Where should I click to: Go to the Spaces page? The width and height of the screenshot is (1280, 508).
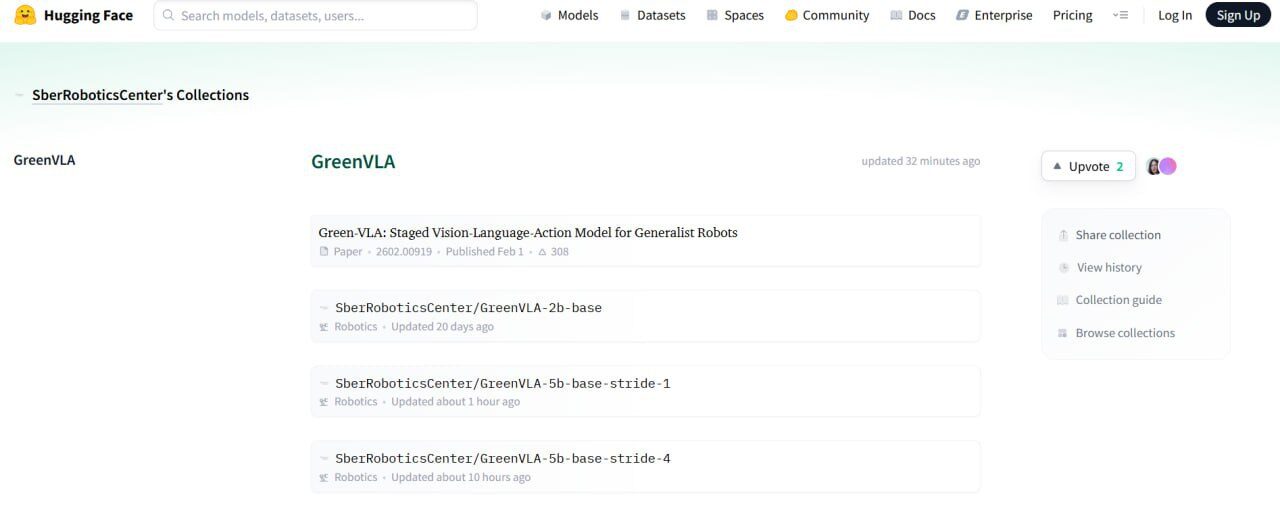[x=735, y=15]
